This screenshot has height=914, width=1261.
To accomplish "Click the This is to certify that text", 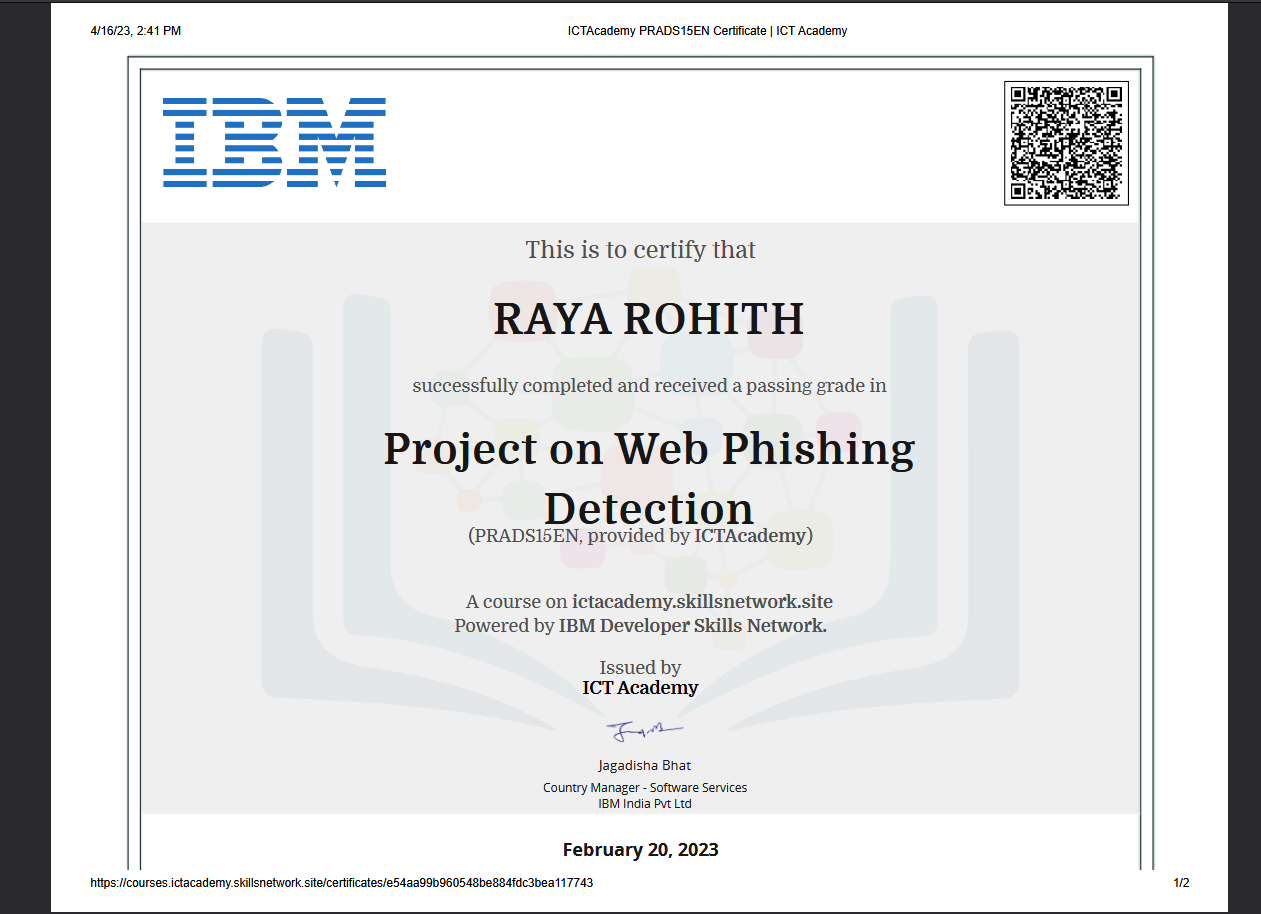I will pyautogui.click(x=640, y=250).
